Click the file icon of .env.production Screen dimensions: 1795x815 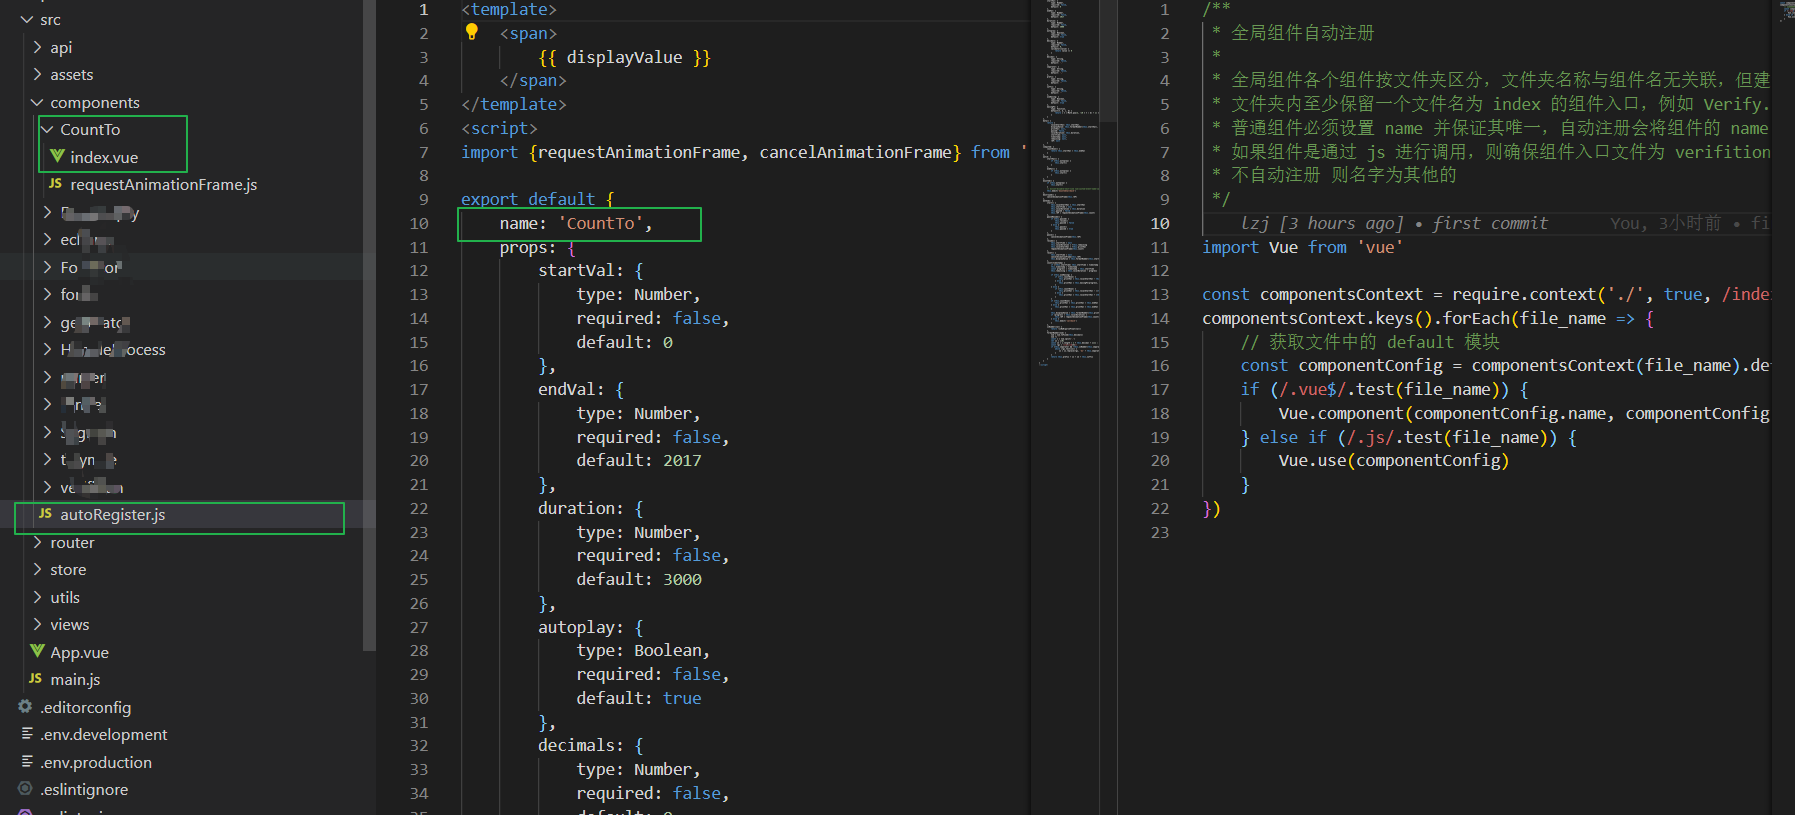[x=27, y=762]
